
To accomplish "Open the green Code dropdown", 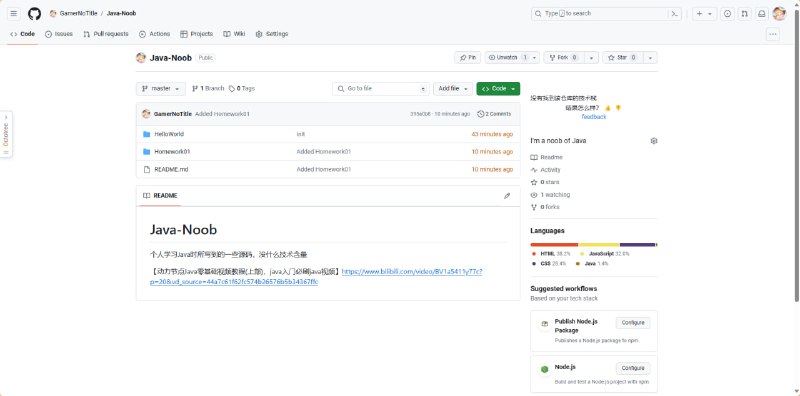I will [x=498, y=89].
